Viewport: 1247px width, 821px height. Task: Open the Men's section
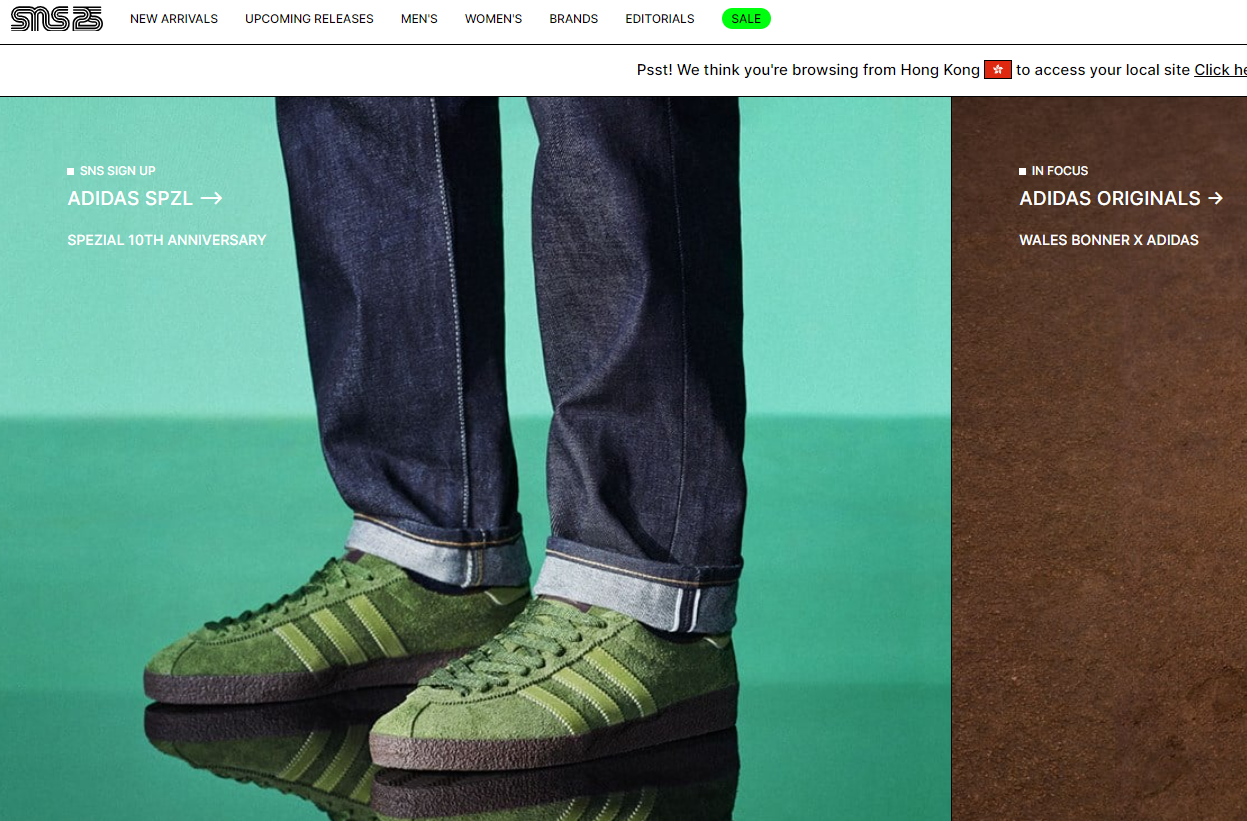[x=419, y=19]
